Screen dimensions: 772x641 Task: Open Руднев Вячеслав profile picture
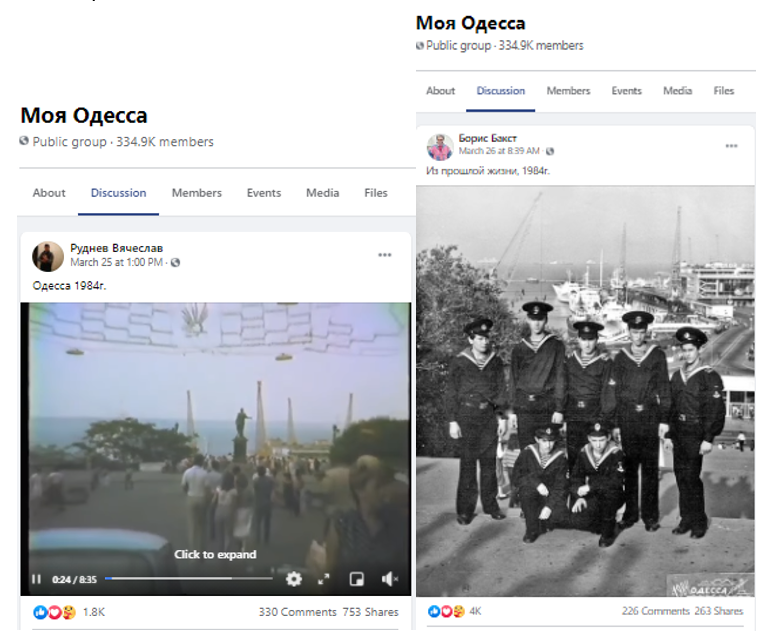pos(48,256)
